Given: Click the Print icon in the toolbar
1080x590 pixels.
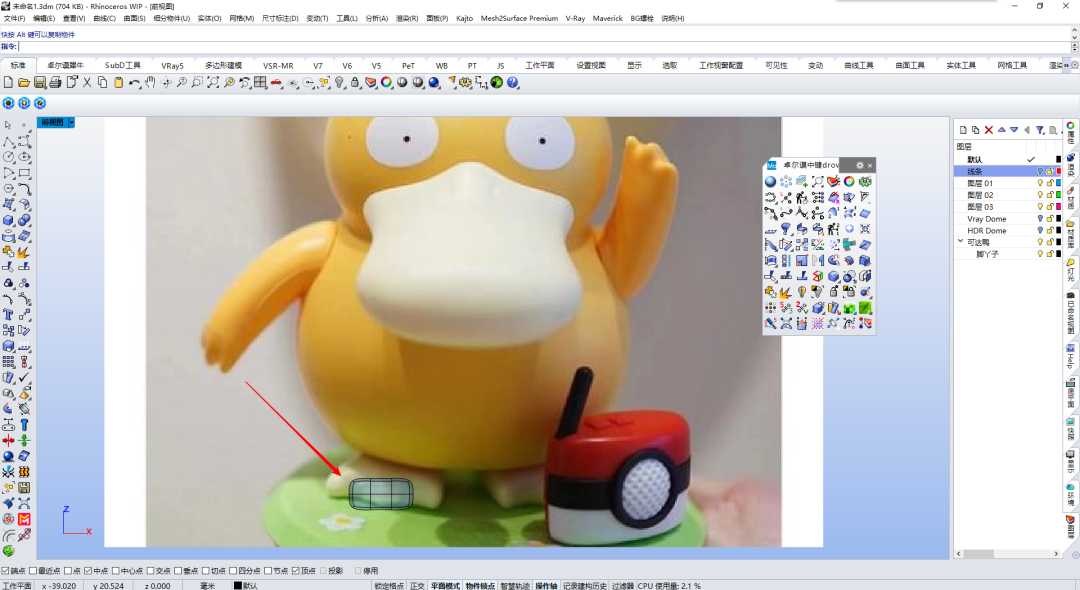Looking at the screenshot, I should (x=55, y=83).
